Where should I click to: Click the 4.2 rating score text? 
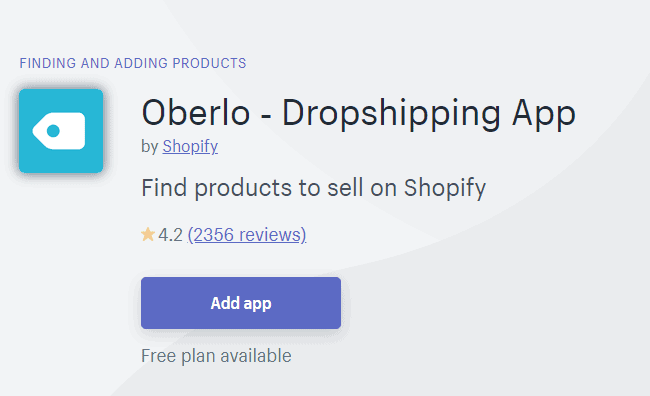point(170,235)
